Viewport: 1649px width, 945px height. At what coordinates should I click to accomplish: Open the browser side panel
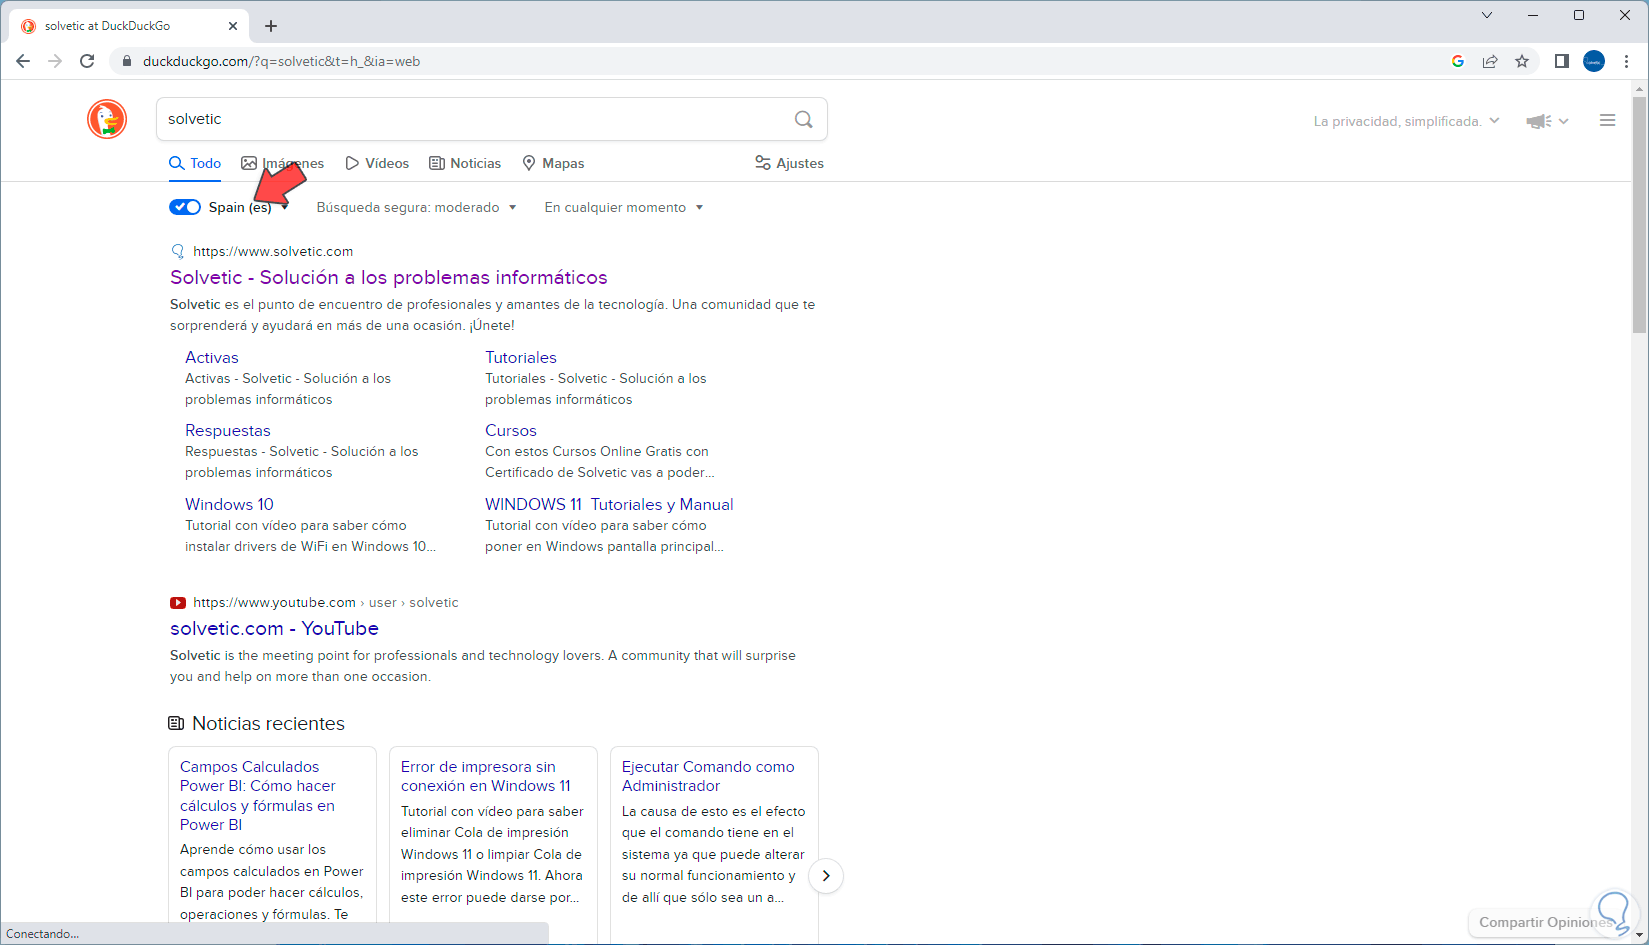coord(1561,61)
